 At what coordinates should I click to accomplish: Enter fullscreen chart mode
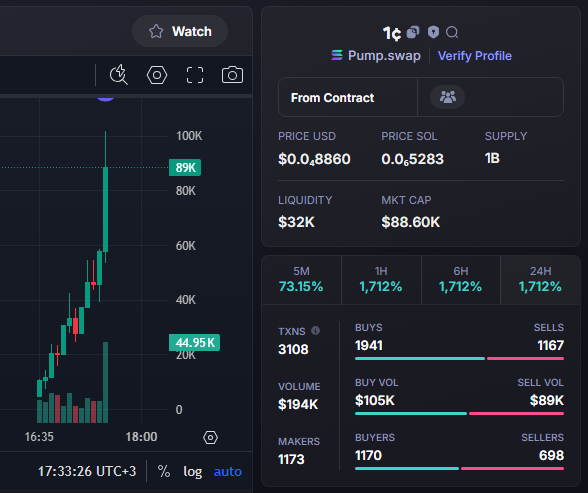coord(195,75)
